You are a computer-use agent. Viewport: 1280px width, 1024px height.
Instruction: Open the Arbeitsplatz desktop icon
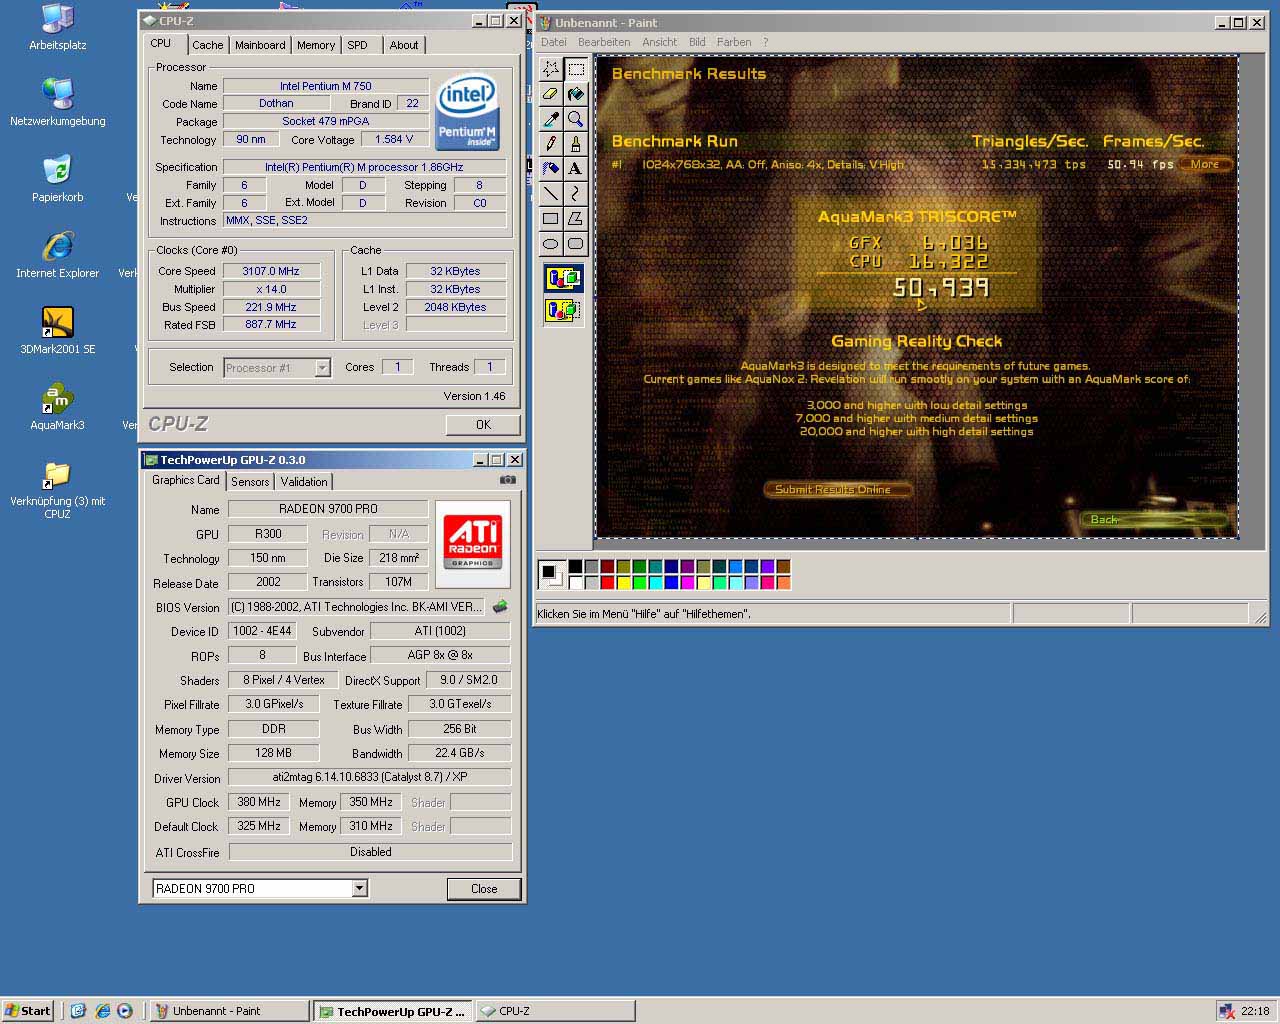point(58,28)
